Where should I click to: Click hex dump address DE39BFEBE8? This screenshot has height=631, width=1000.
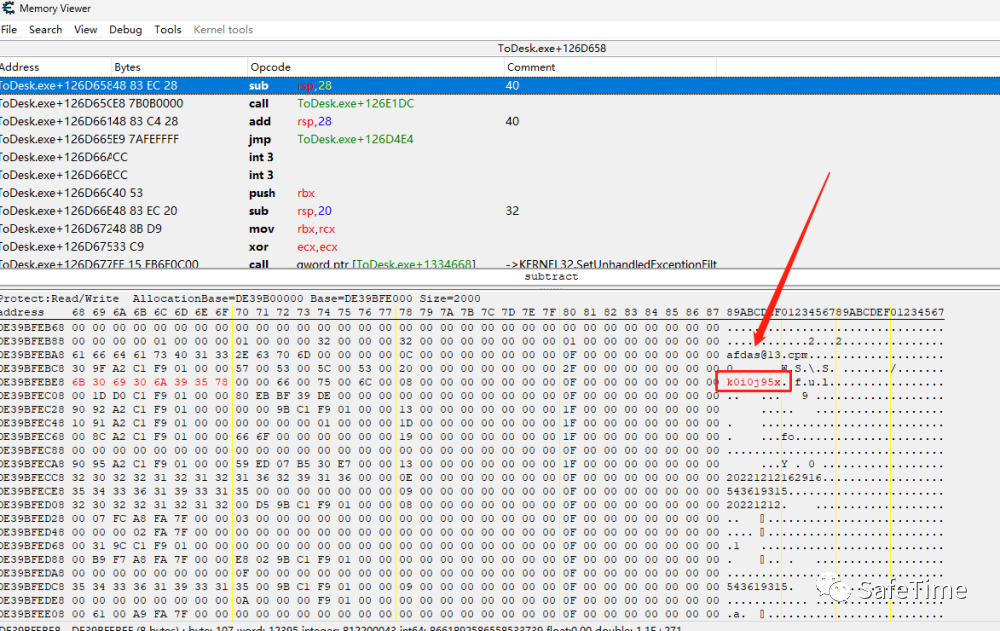(32, 382)
